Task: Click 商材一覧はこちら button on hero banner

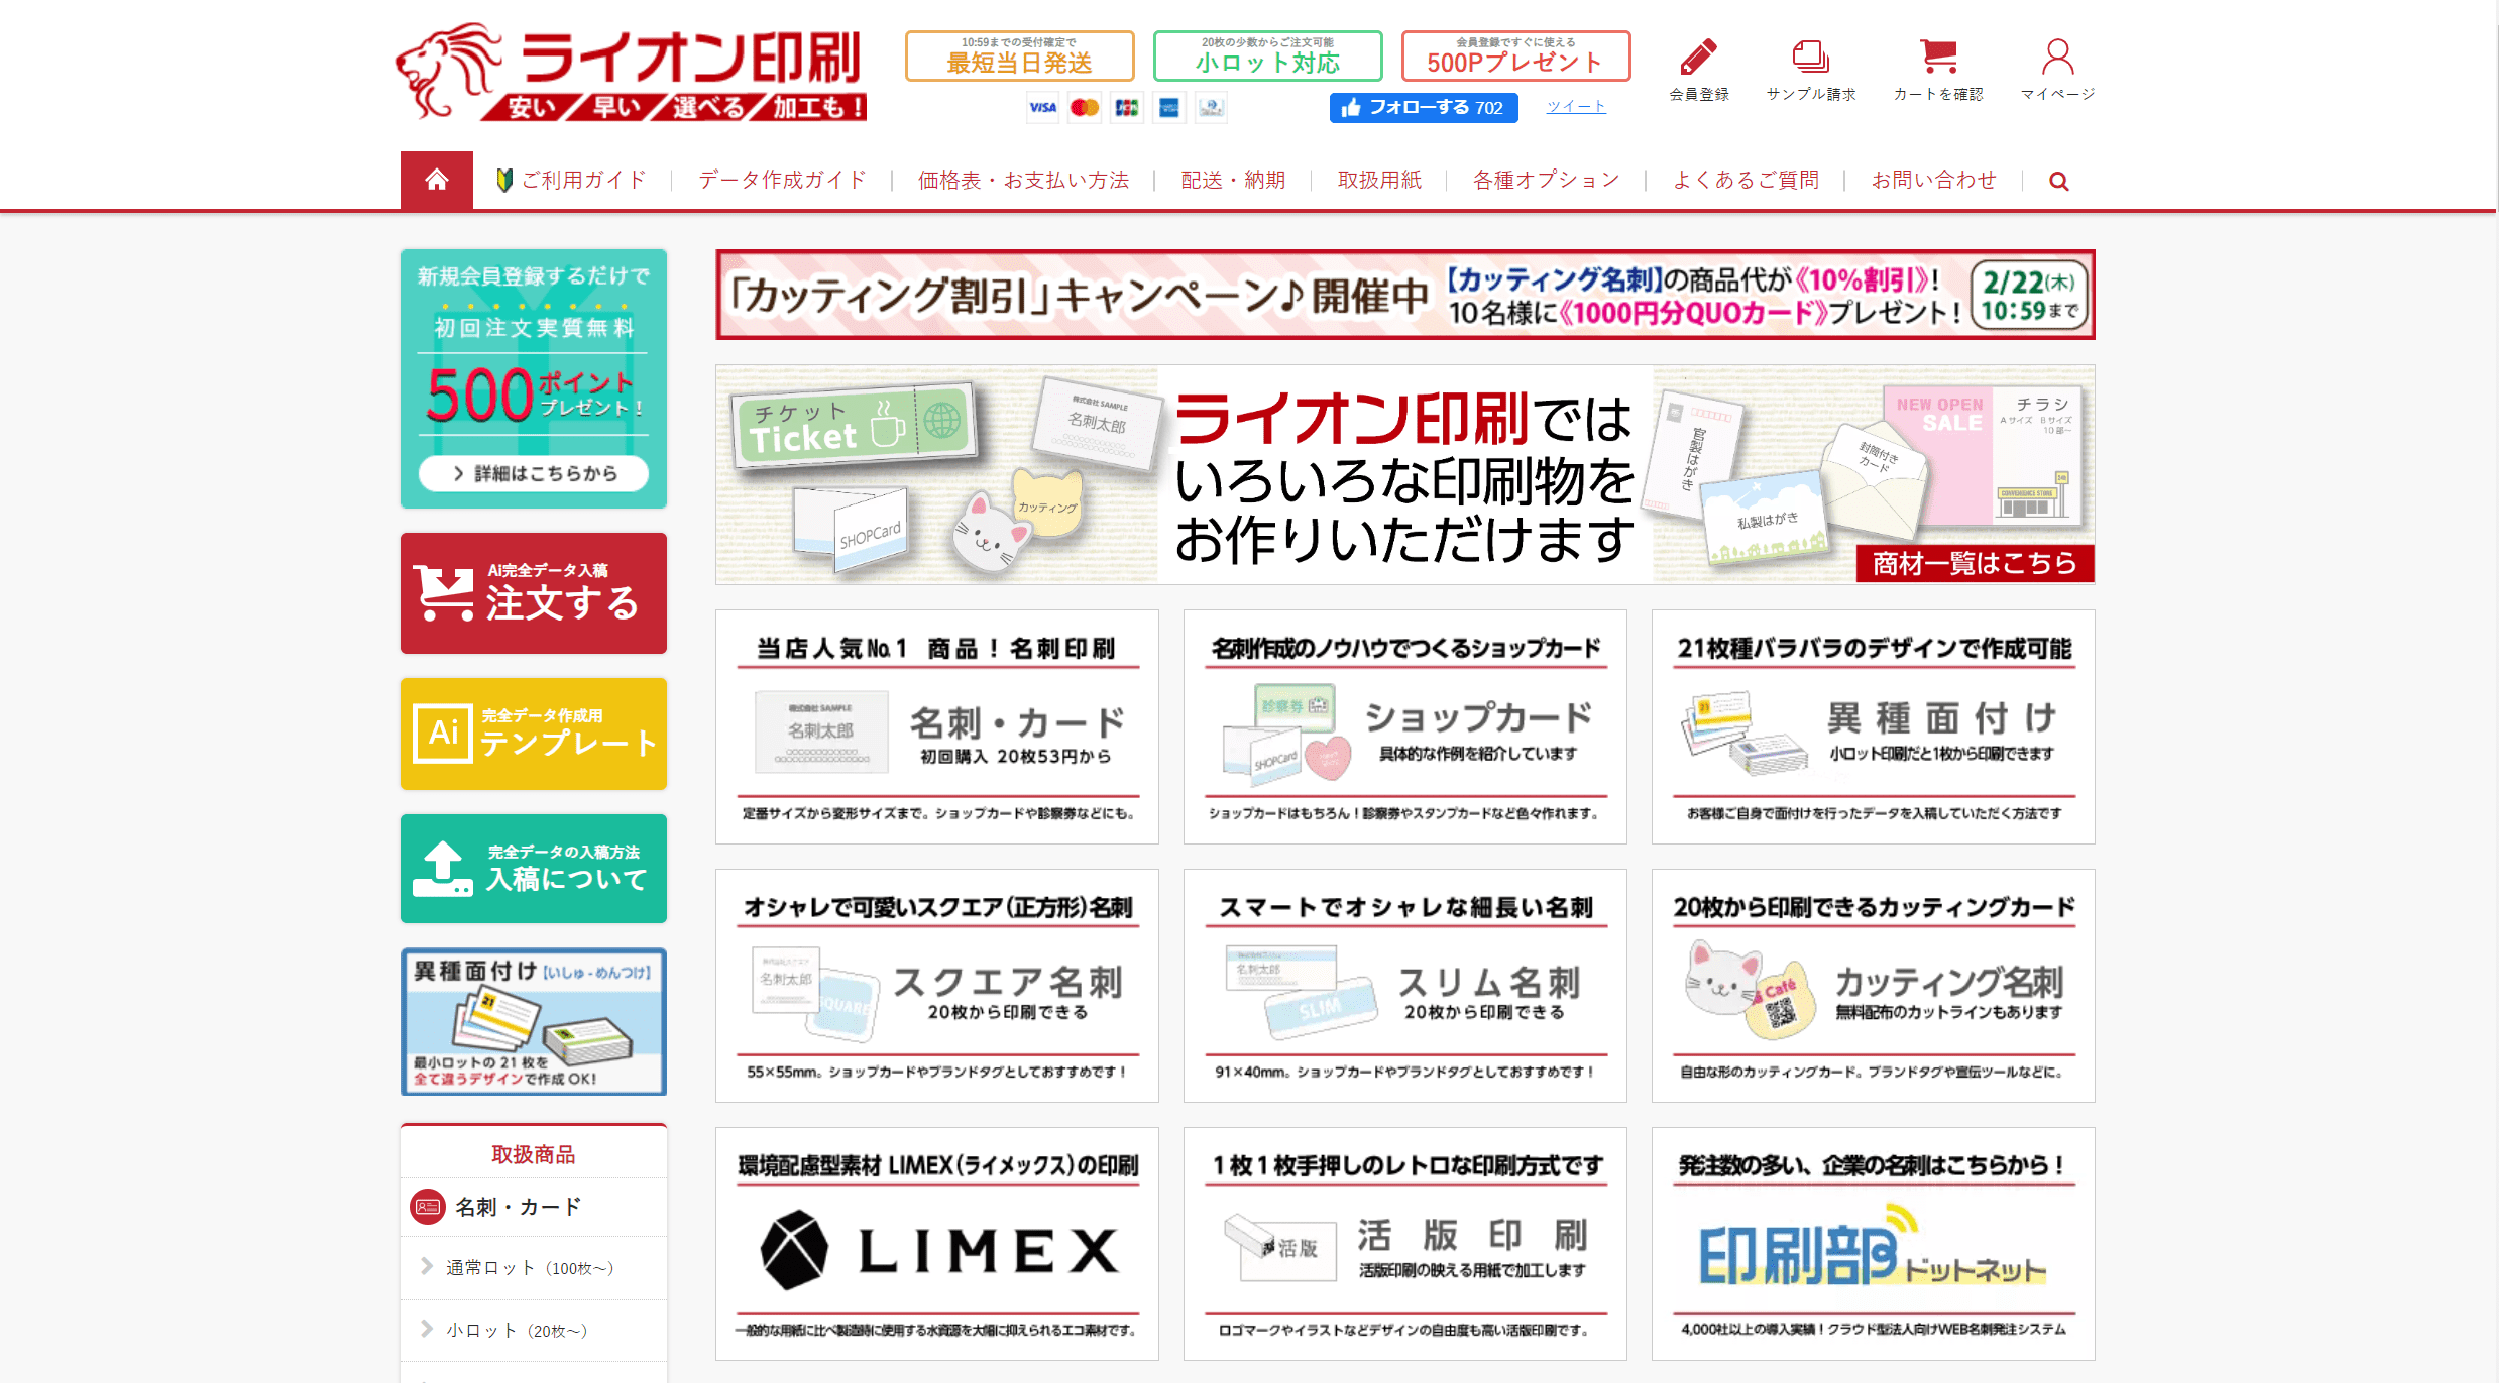Action: point(1974,563)
